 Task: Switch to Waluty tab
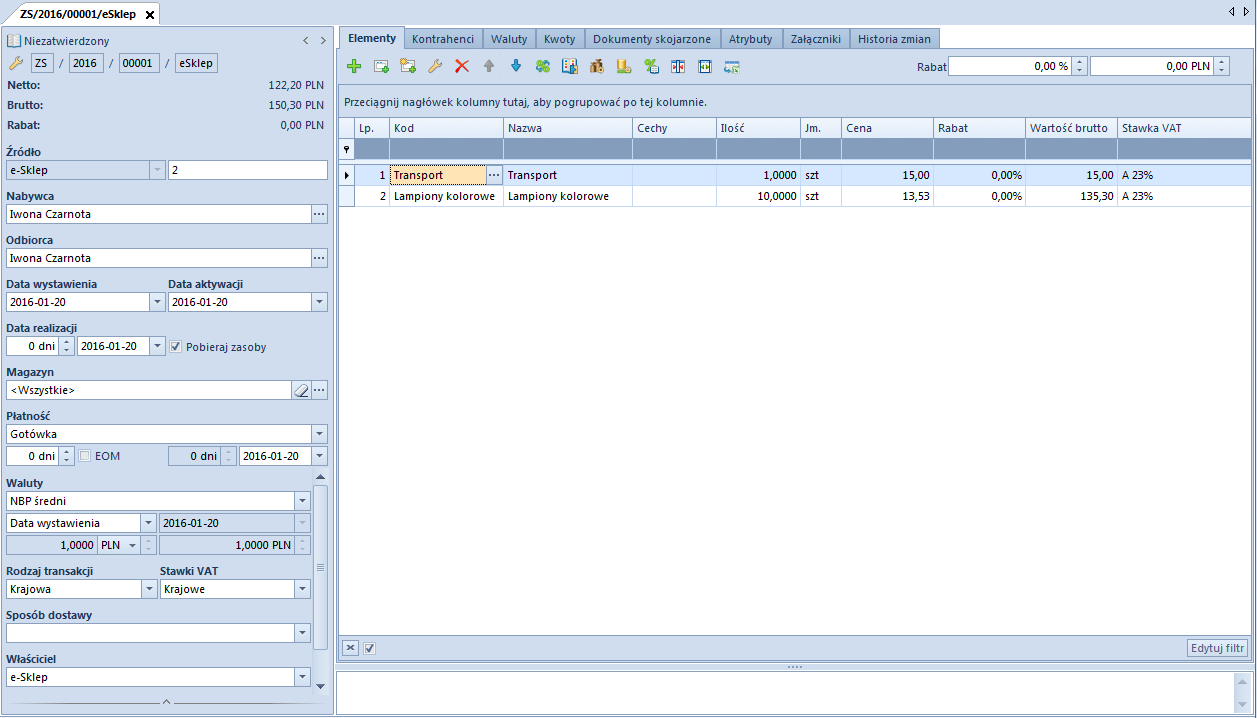point(509,39)
